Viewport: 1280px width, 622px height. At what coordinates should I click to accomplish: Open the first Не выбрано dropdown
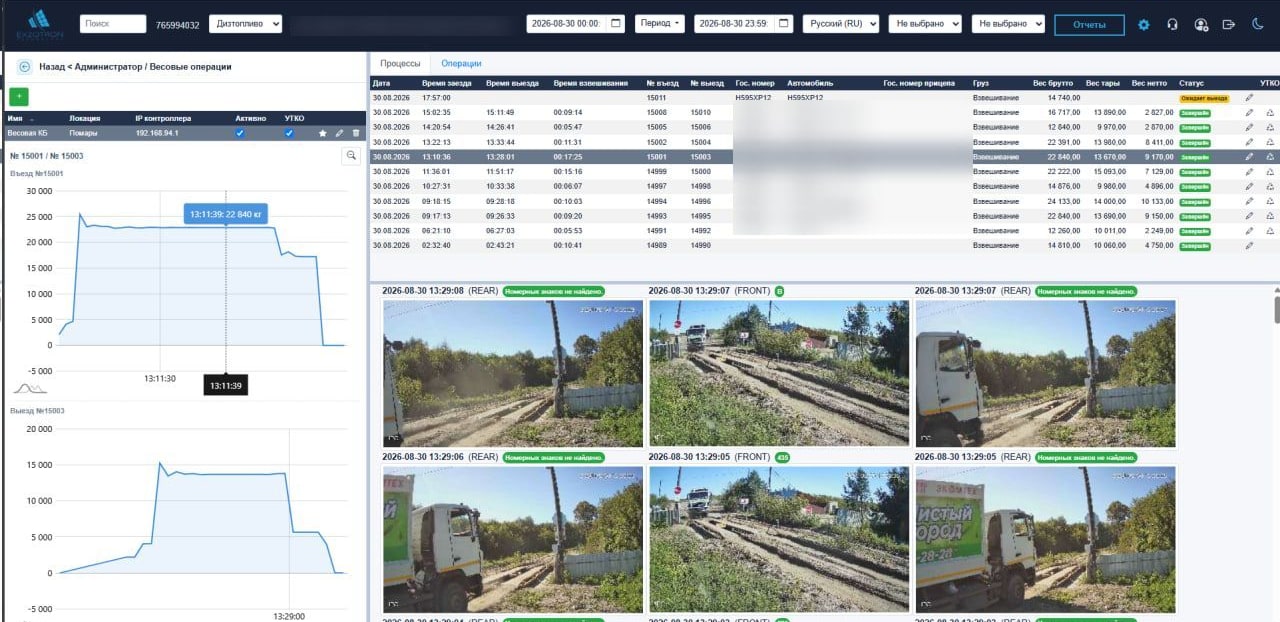925,23
